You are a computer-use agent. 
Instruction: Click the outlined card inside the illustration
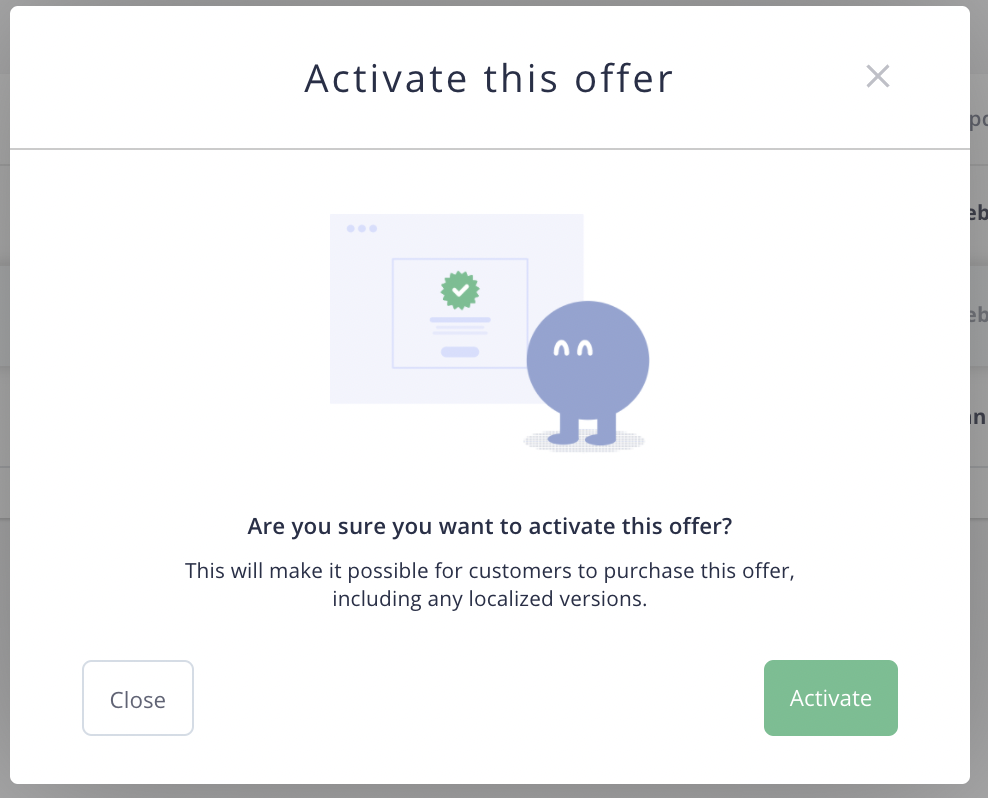460,313
